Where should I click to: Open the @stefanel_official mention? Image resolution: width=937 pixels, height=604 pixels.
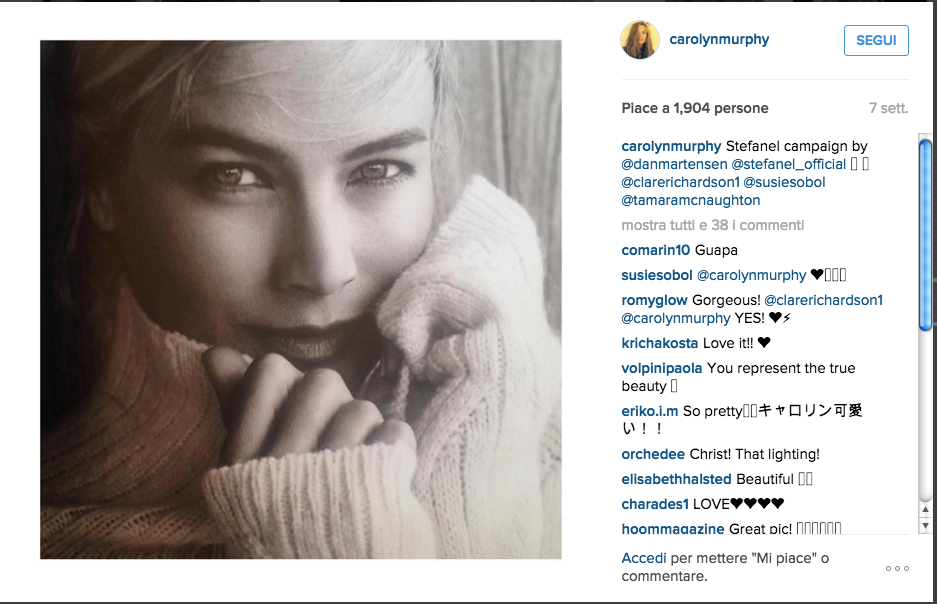(788, 164)
